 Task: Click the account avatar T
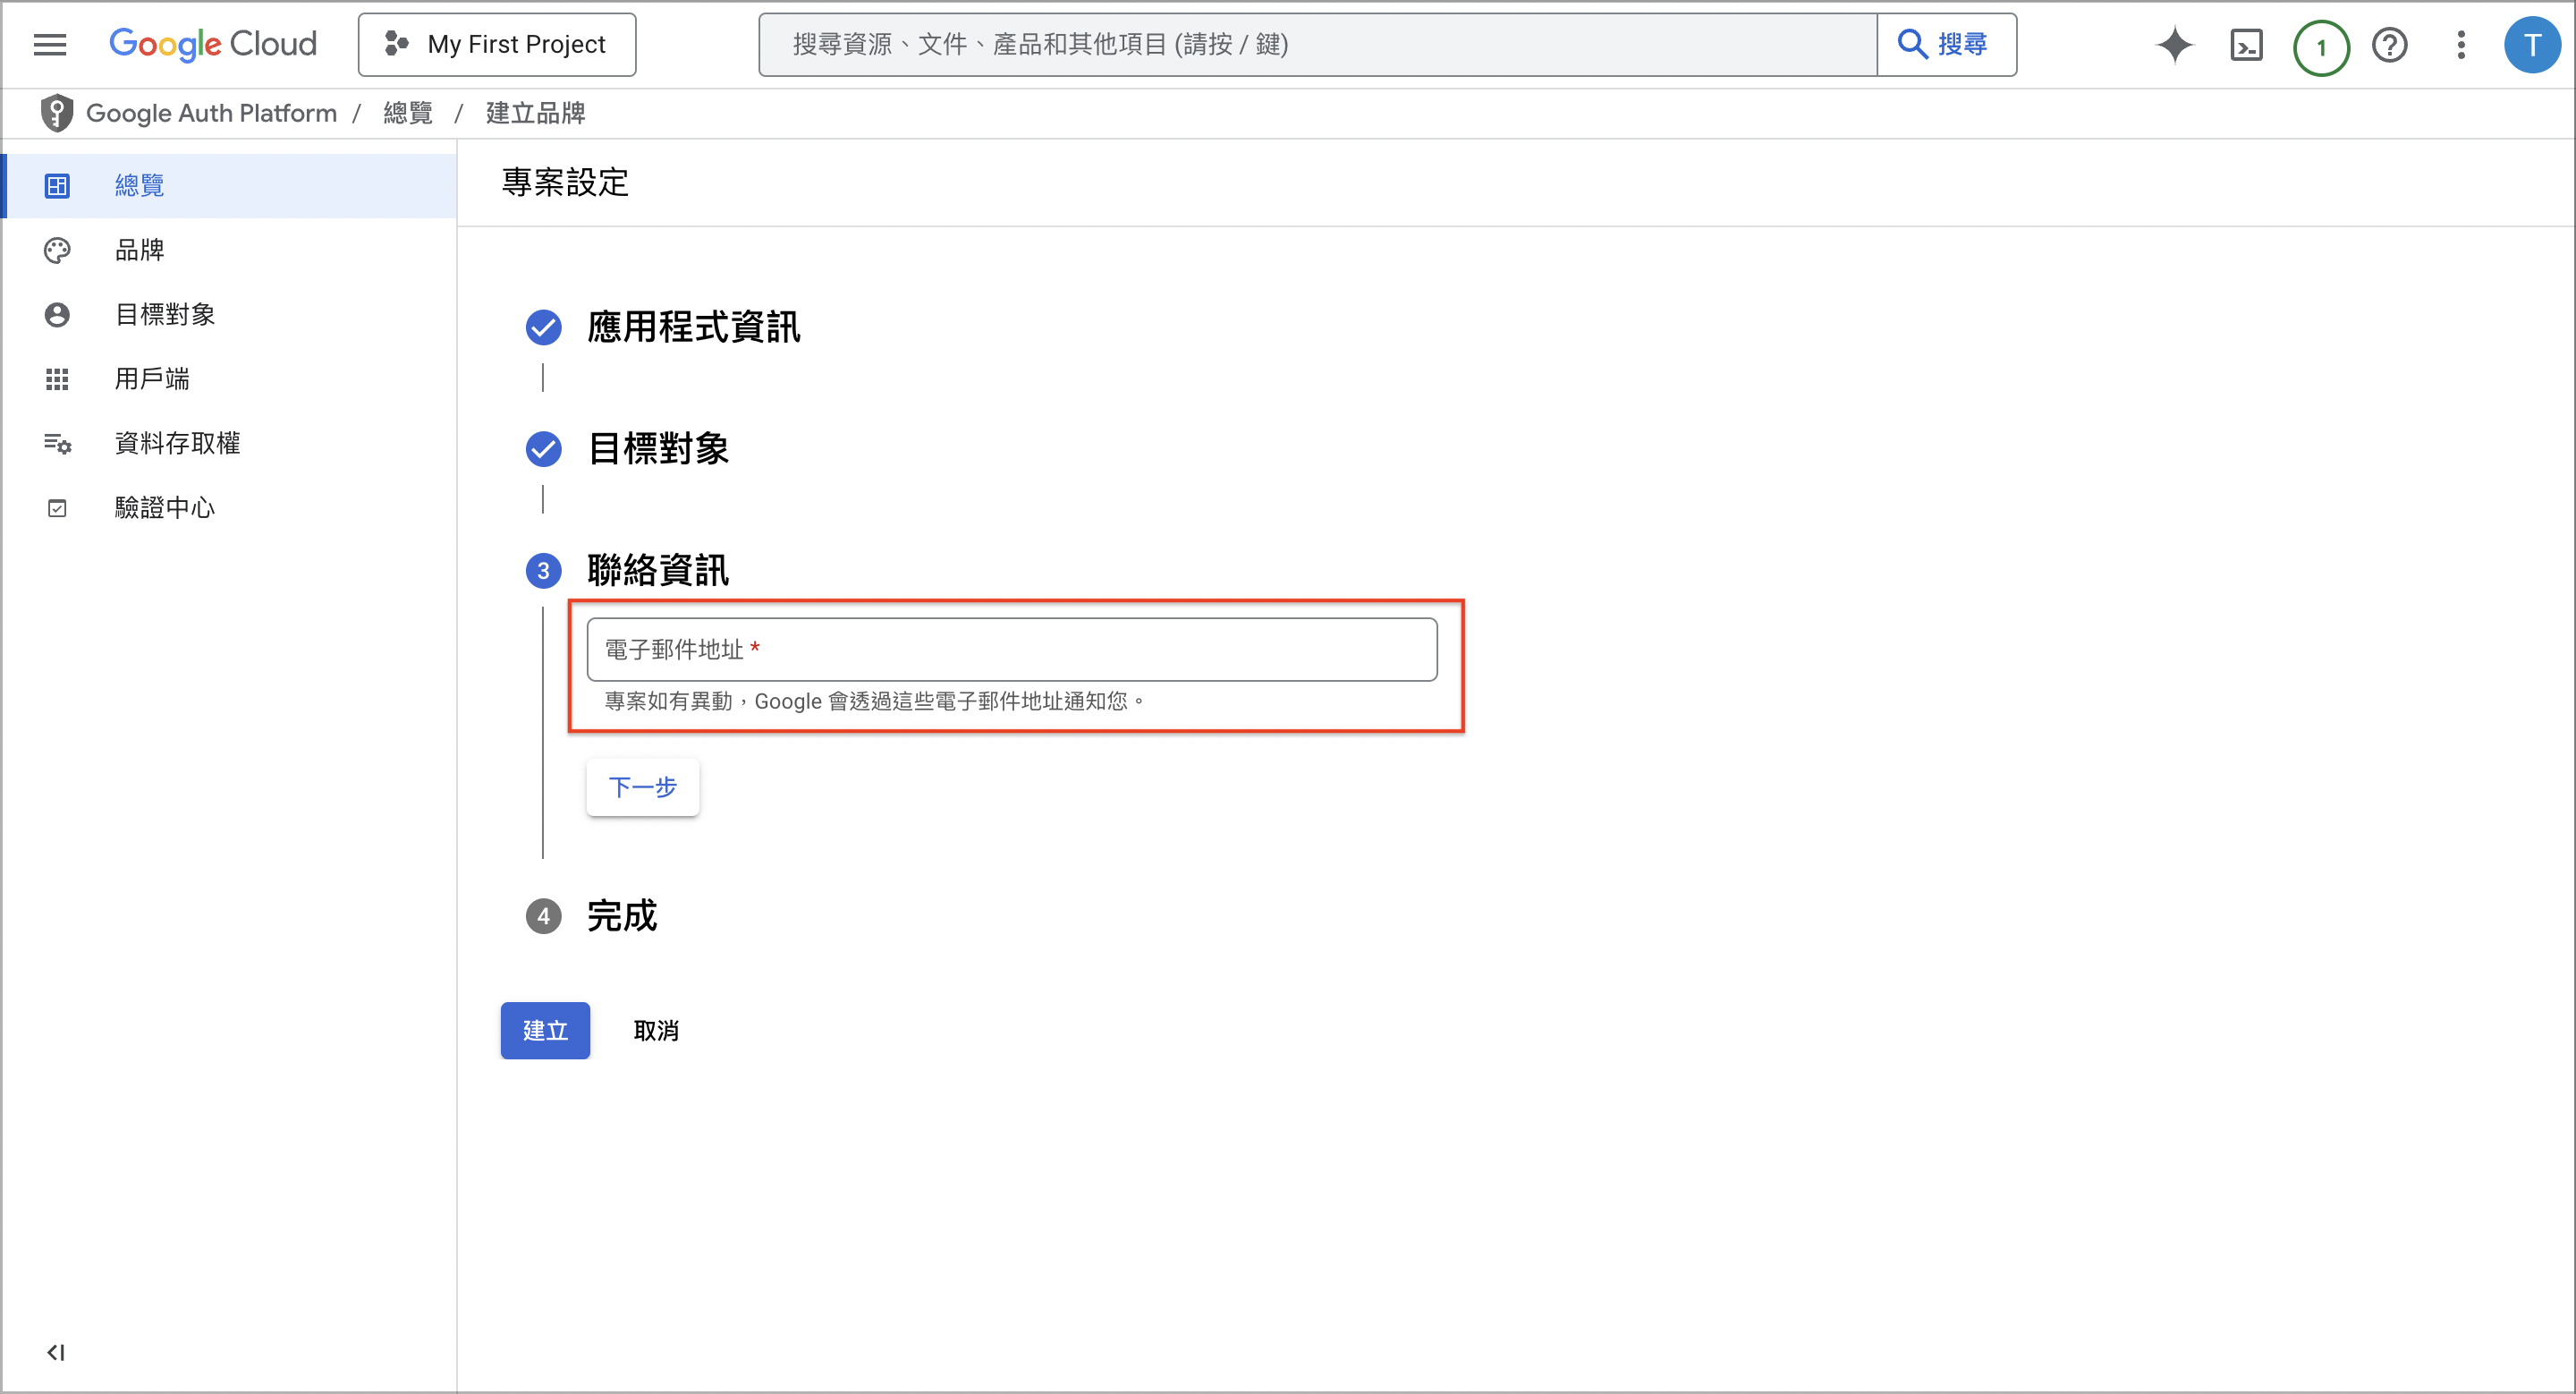(x=2531, y=45)
